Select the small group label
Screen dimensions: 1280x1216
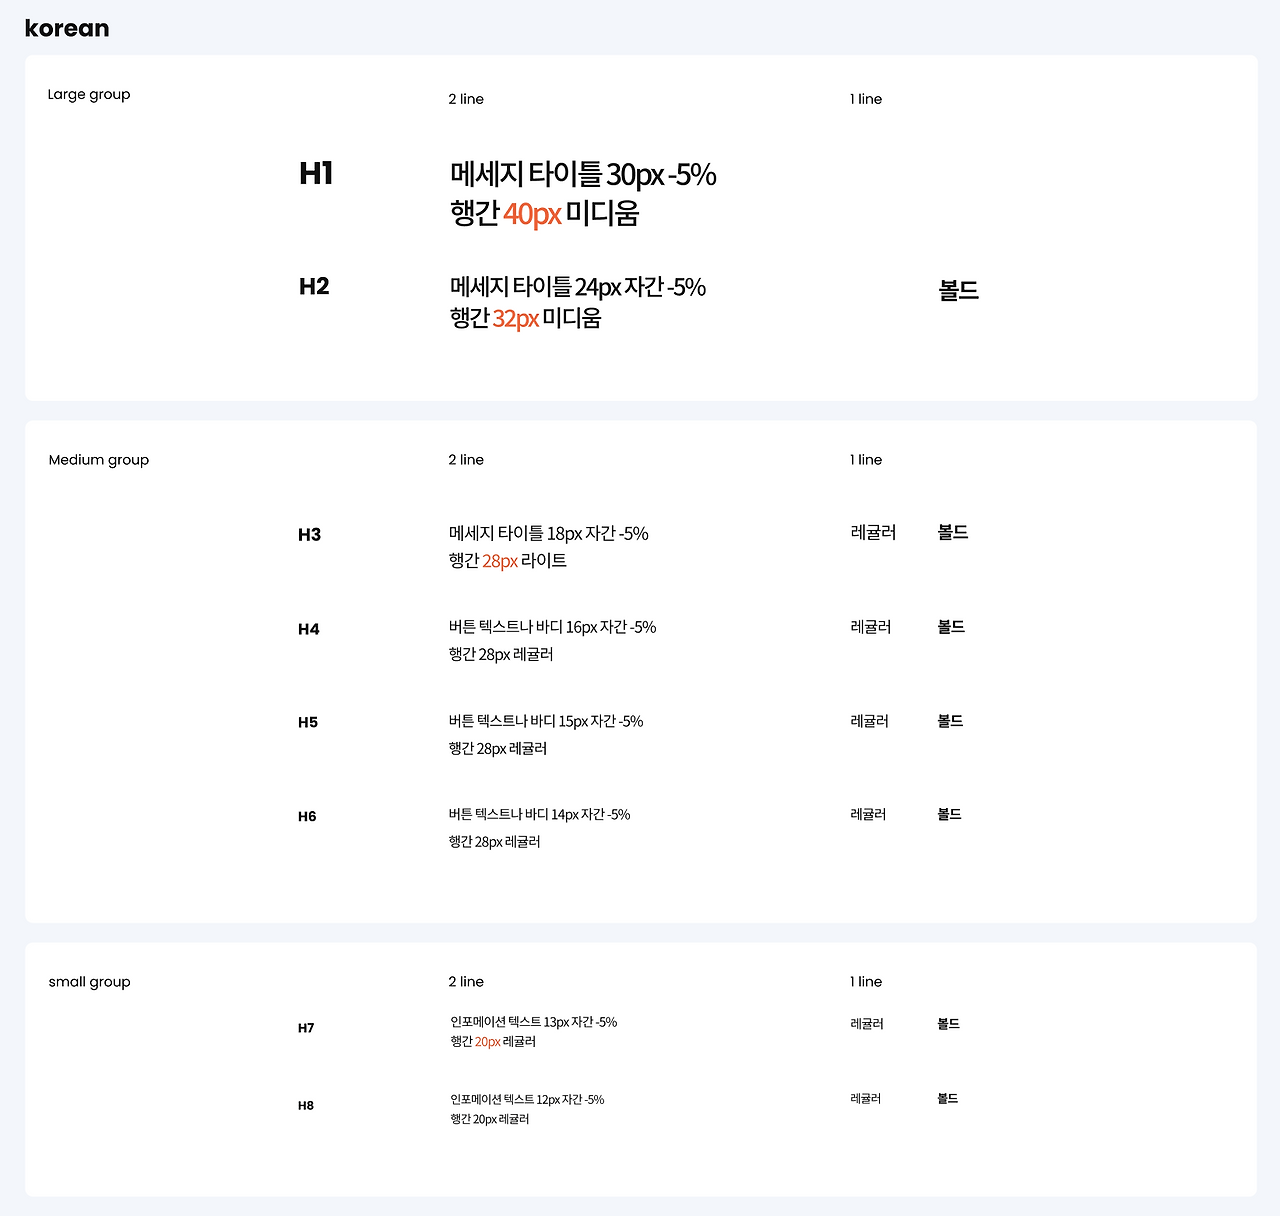click(89, 982)
